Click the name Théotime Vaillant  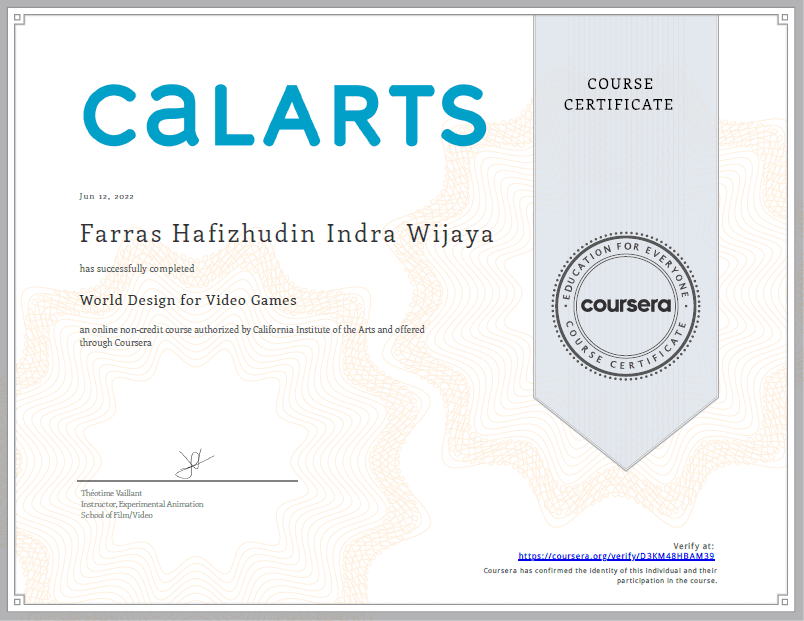(x=111, y=493)
